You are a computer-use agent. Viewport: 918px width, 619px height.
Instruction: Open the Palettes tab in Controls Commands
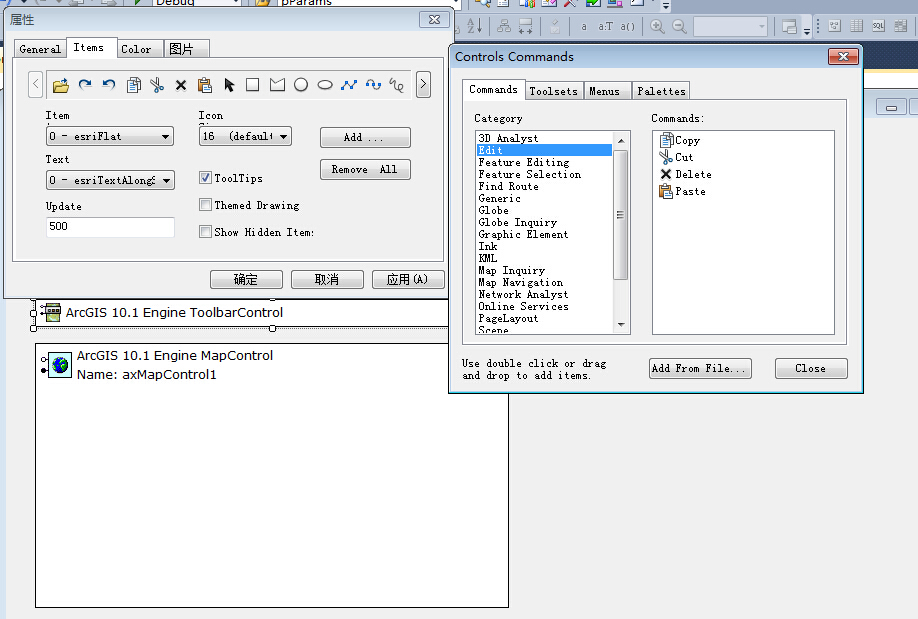pos(661,91)
